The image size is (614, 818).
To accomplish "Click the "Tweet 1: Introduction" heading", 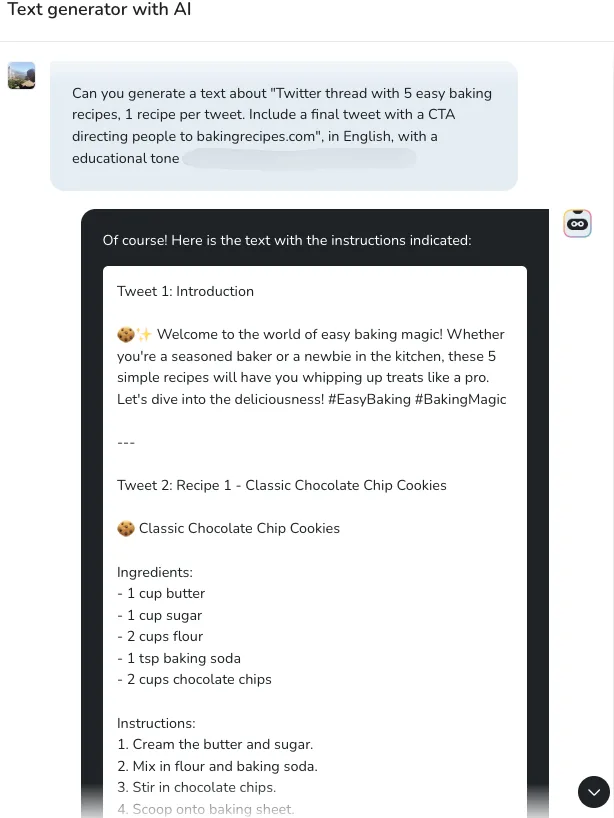I will [x=185, y=292].
